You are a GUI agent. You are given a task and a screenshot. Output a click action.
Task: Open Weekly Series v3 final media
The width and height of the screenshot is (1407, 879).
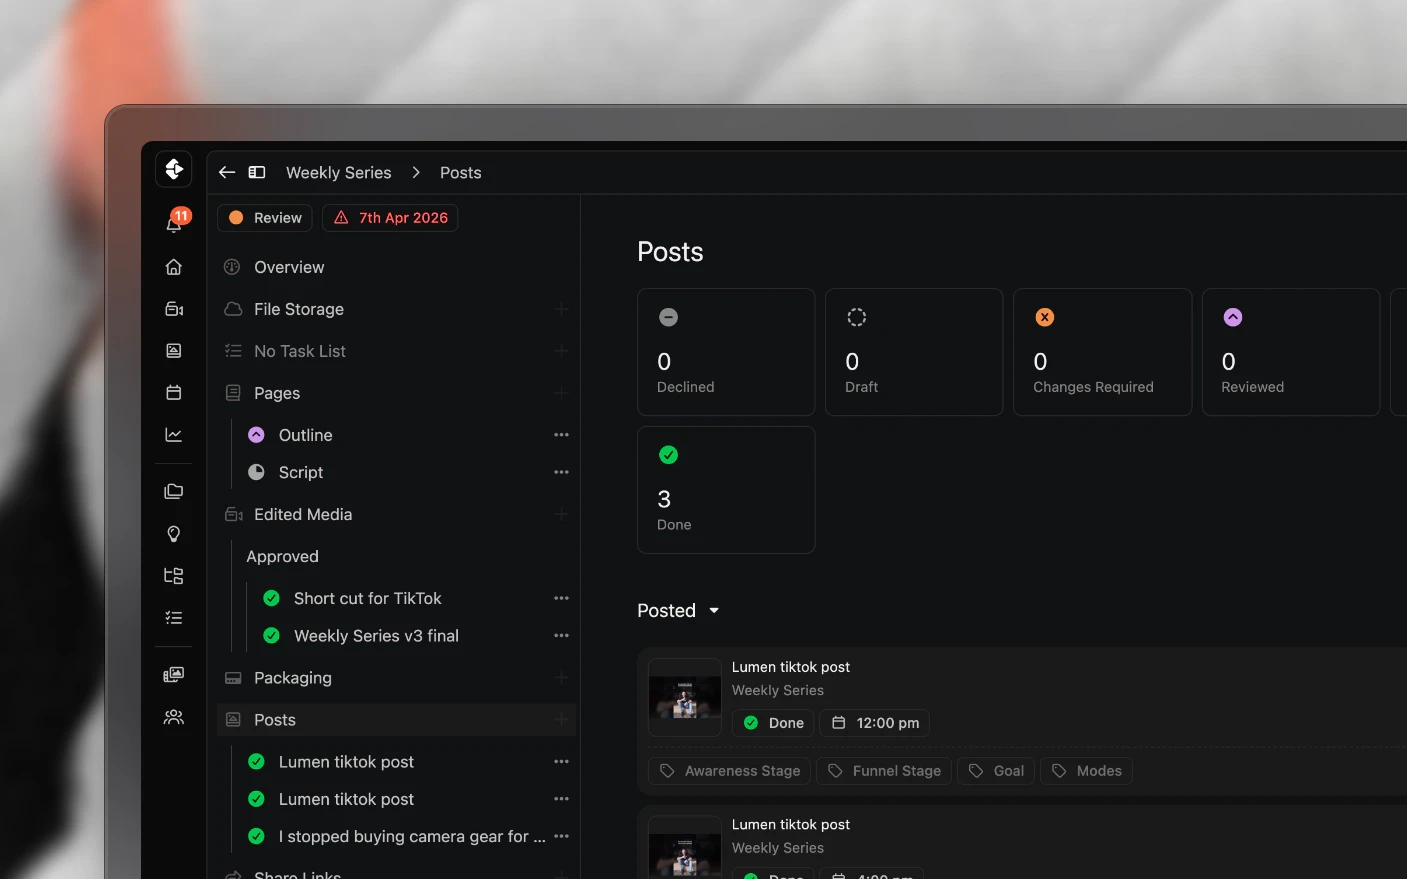(x=376, y=636)
